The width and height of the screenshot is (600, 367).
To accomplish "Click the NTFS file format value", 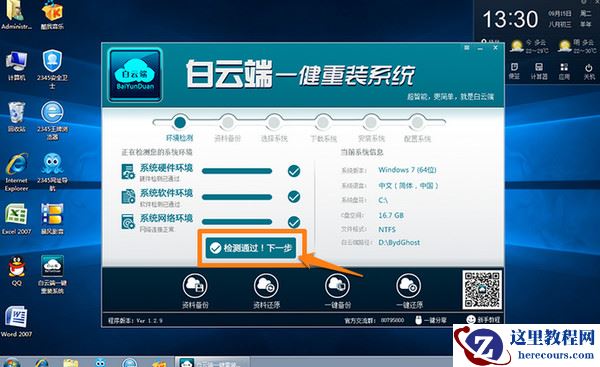I will coord(387,230).
